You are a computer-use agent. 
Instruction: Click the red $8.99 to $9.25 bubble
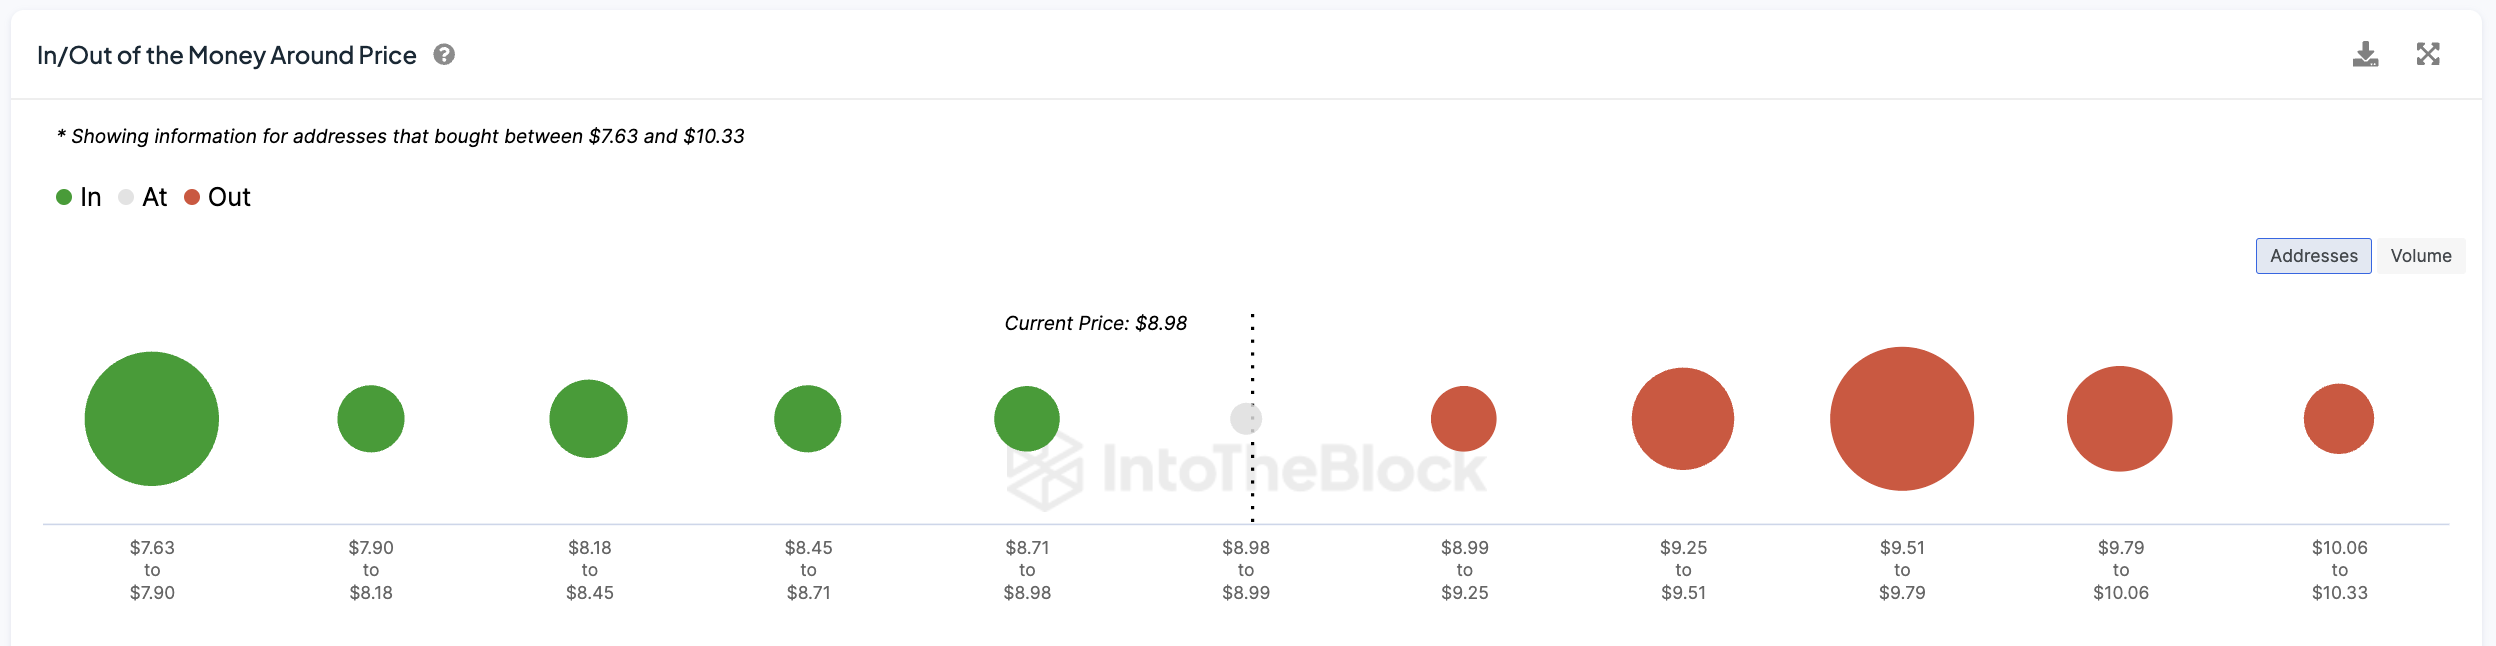[x=1464, y=419]
